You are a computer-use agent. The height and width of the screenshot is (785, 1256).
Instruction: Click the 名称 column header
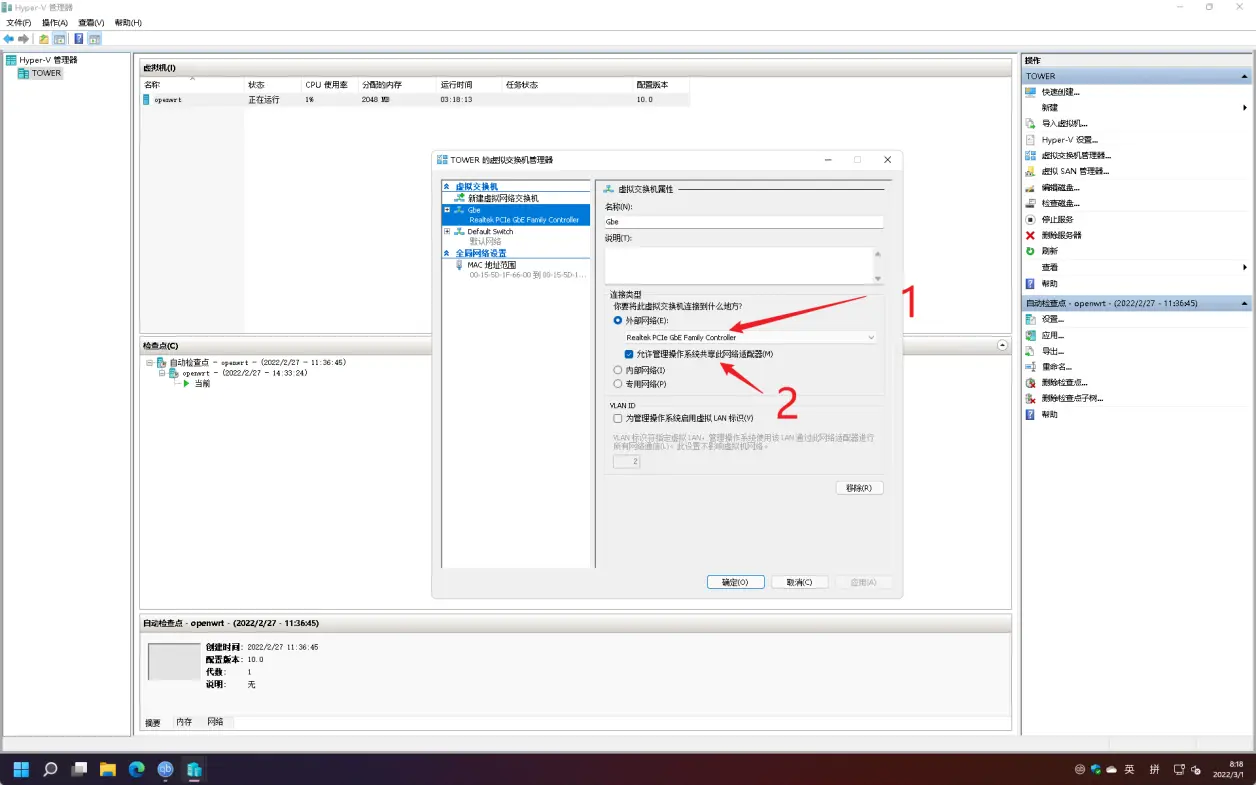pyautogui.click(x=192, y=85)
